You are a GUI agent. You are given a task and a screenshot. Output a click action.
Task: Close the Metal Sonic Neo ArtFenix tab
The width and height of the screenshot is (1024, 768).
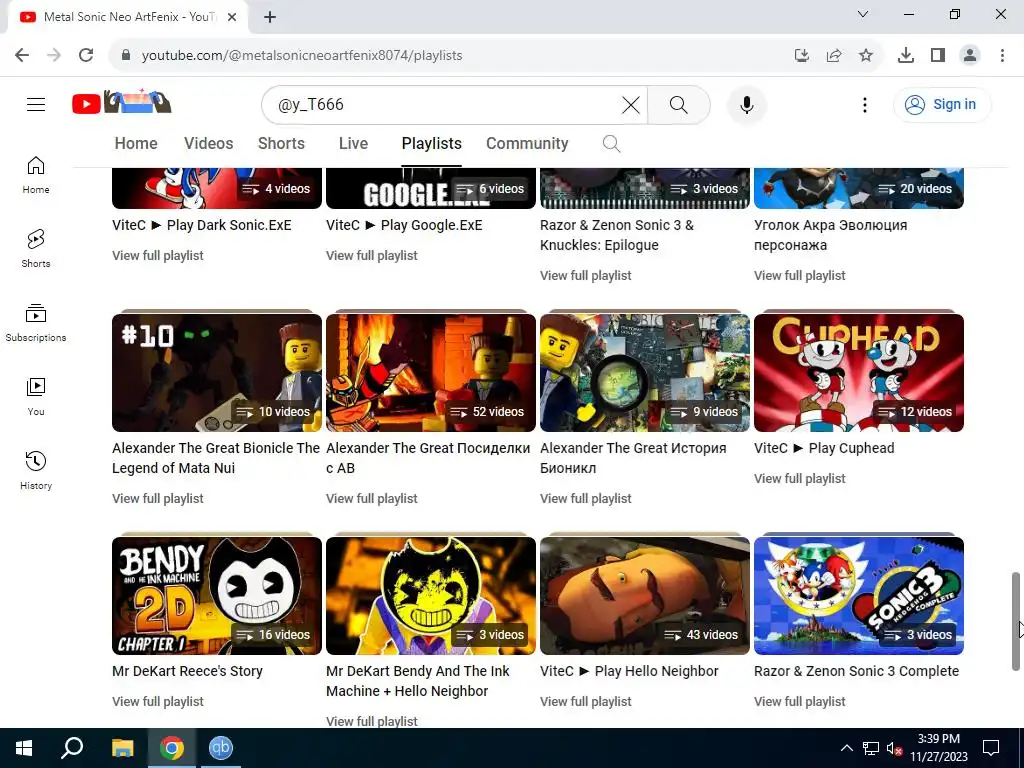tap(232, 17)
